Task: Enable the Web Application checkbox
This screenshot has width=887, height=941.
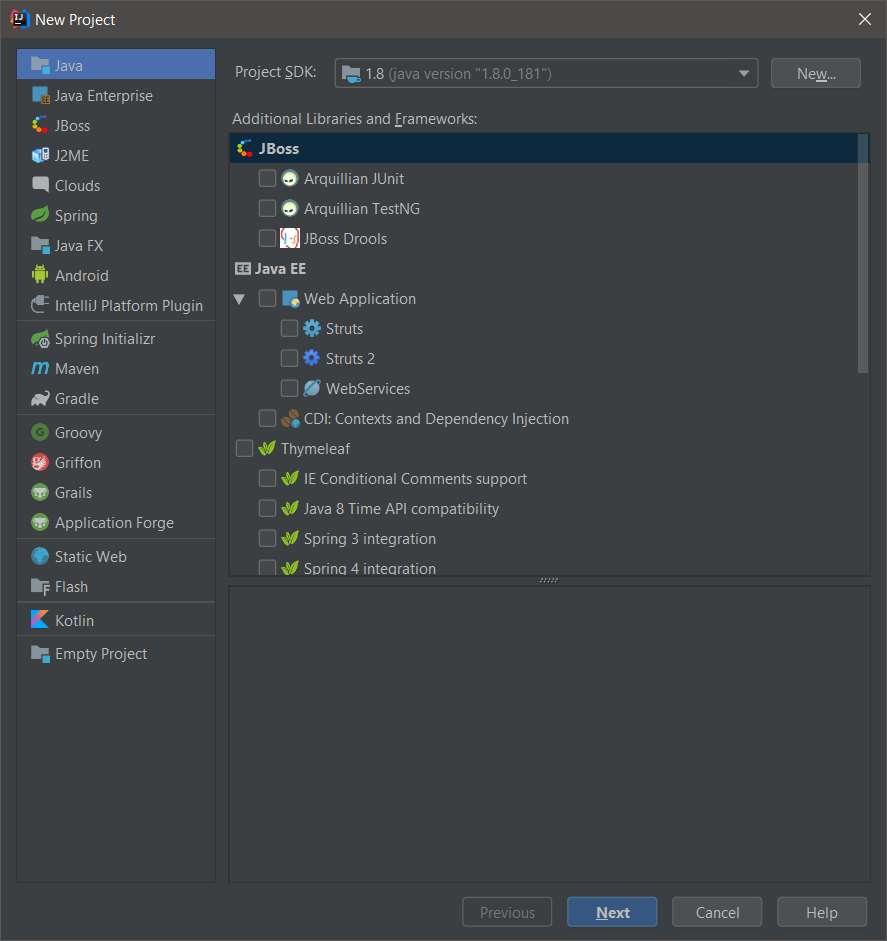Action: click(267, 298)
